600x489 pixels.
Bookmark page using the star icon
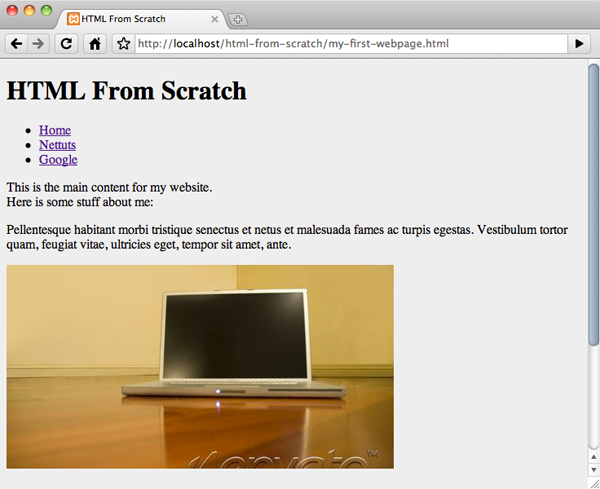tap(124, 44)
